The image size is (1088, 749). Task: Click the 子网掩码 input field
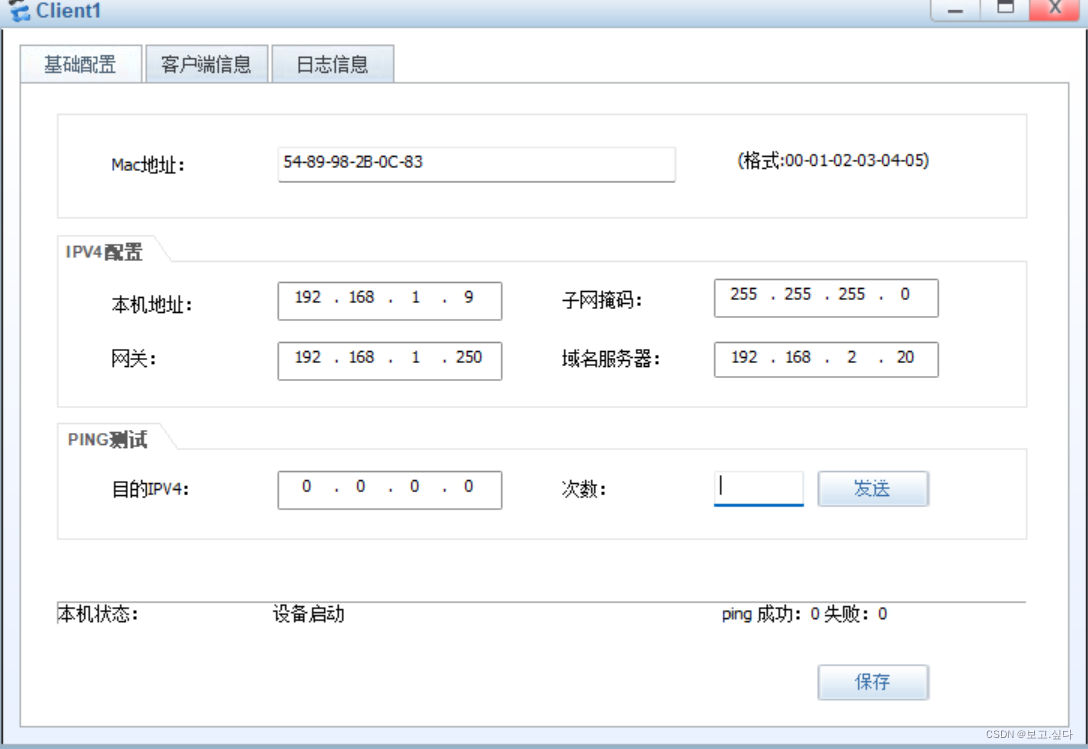(x=826, y=298)
